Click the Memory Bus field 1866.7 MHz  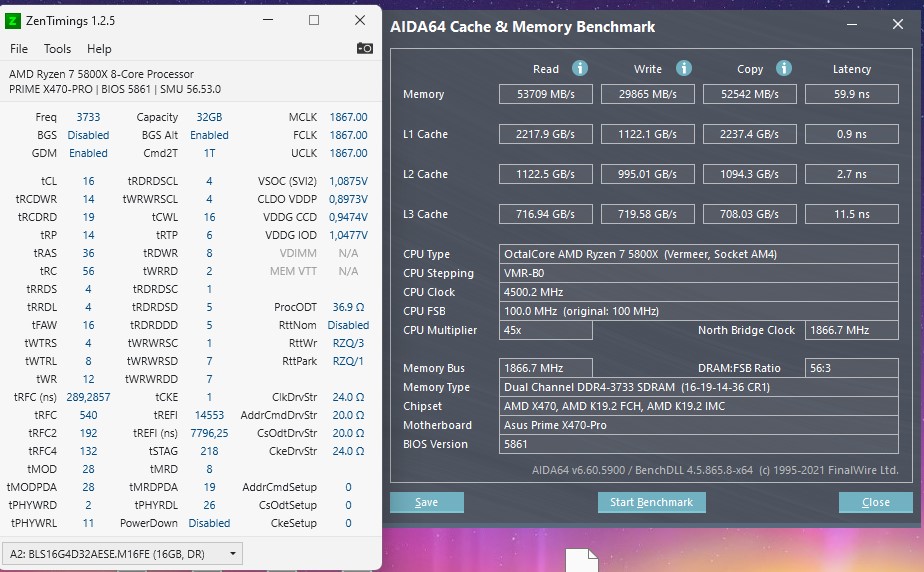(x=546, y=368)
